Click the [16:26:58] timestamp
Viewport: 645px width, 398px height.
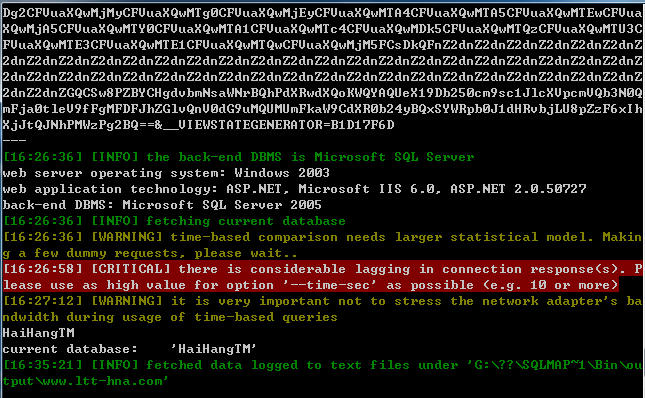click(x=42, y=269)
